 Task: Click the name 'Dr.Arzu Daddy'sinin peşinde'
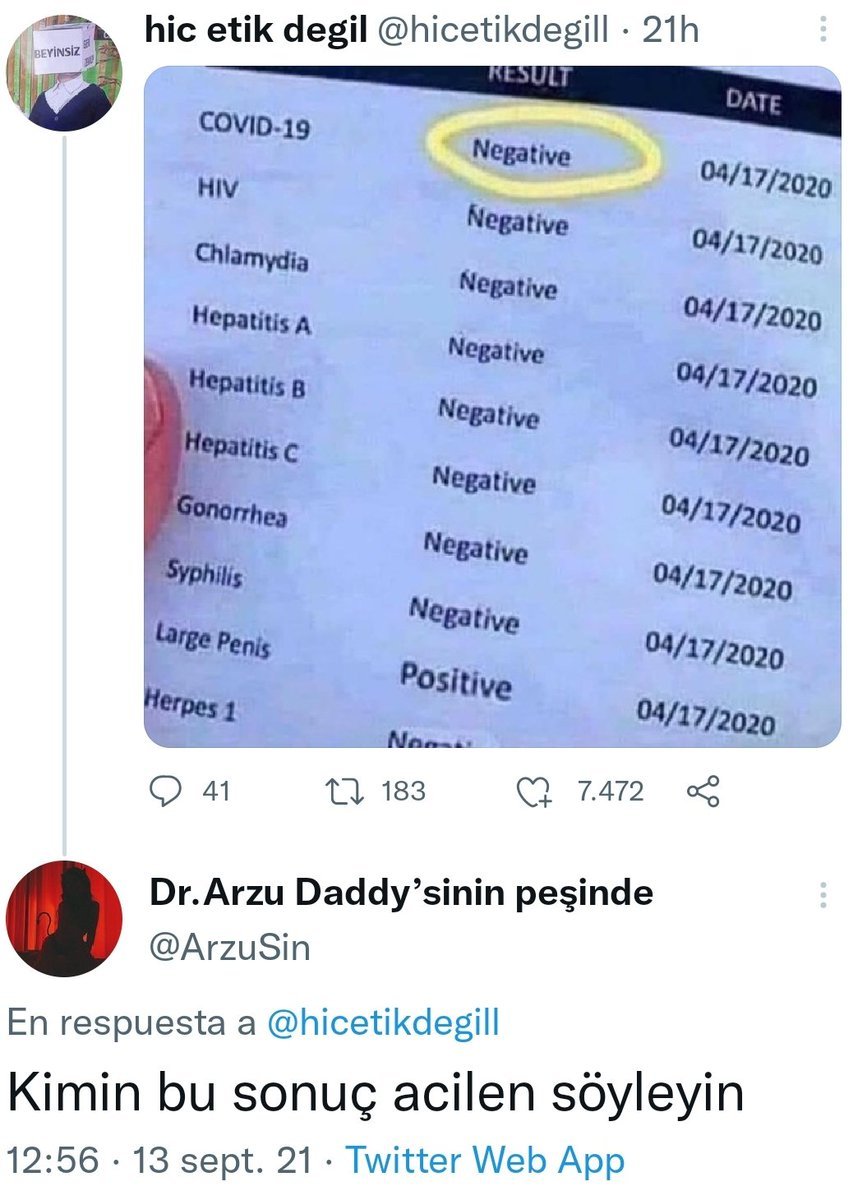(x=401, y=892)
